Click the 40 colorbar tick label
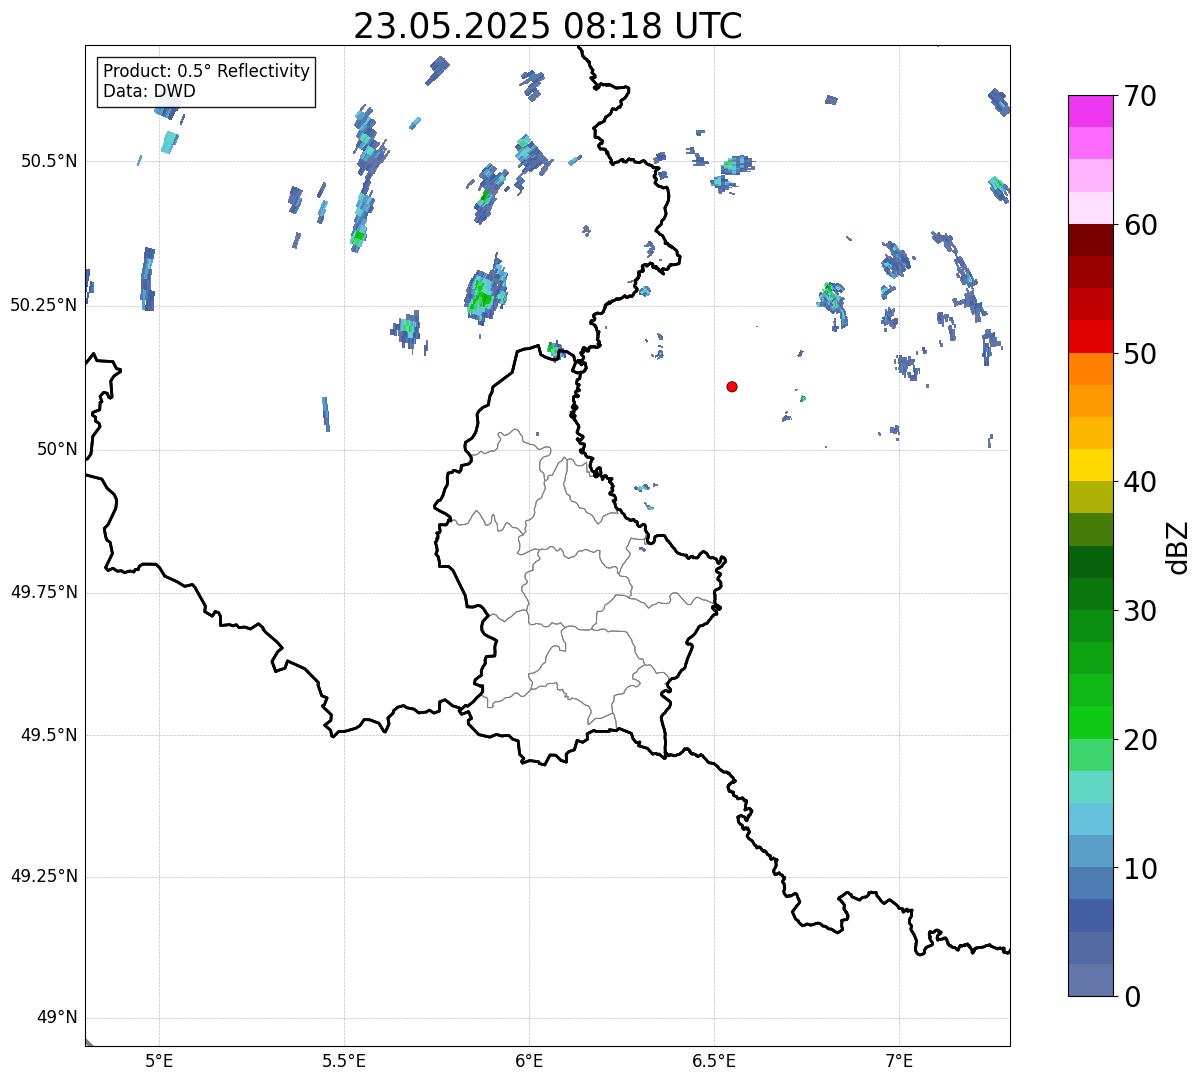The width and height of the screenshot is (1202, 1081). click(x=1140, y=482)
